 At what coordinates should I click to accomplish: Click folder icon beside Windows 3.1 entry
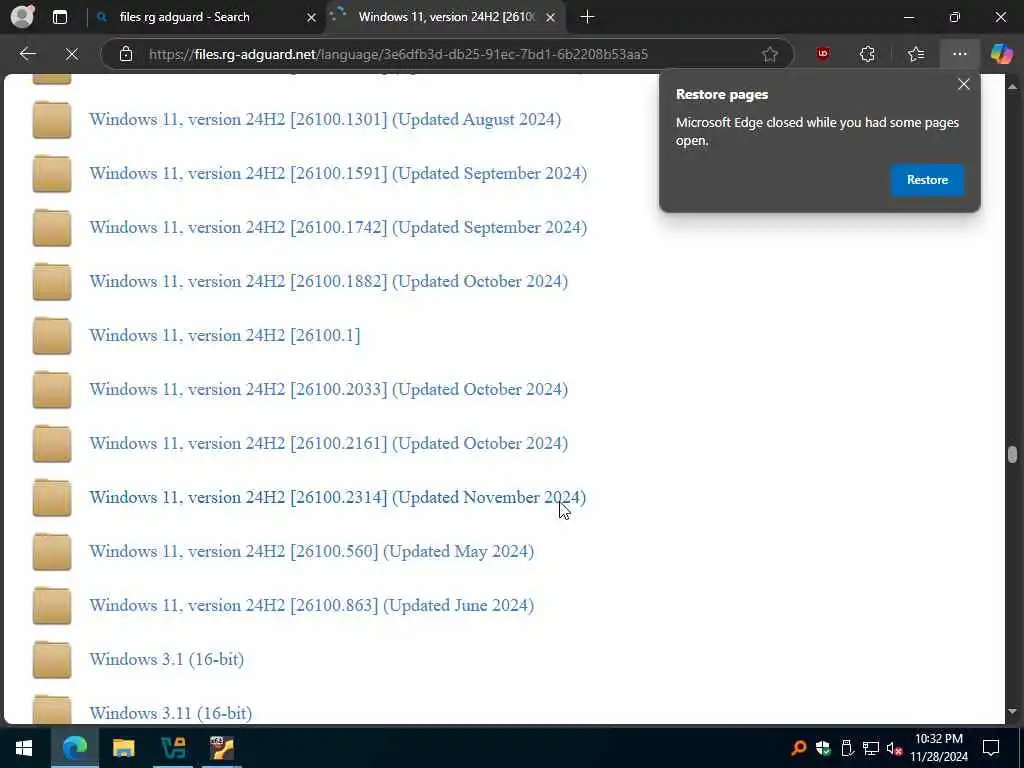pyautogui.click(x=52, y=660)
